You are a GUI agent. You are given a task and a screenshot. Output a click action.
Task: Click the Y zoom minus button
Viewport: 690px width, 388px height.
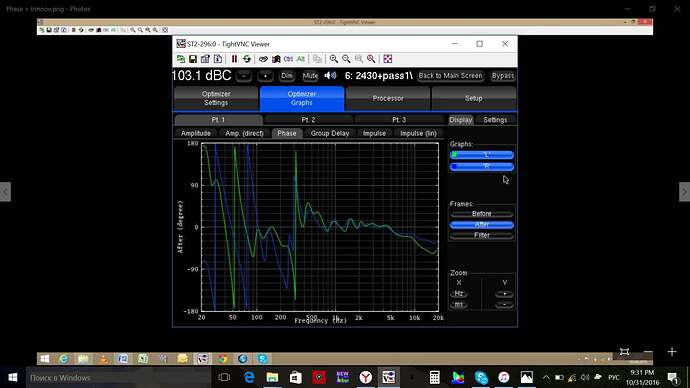[x=504, y=304]
